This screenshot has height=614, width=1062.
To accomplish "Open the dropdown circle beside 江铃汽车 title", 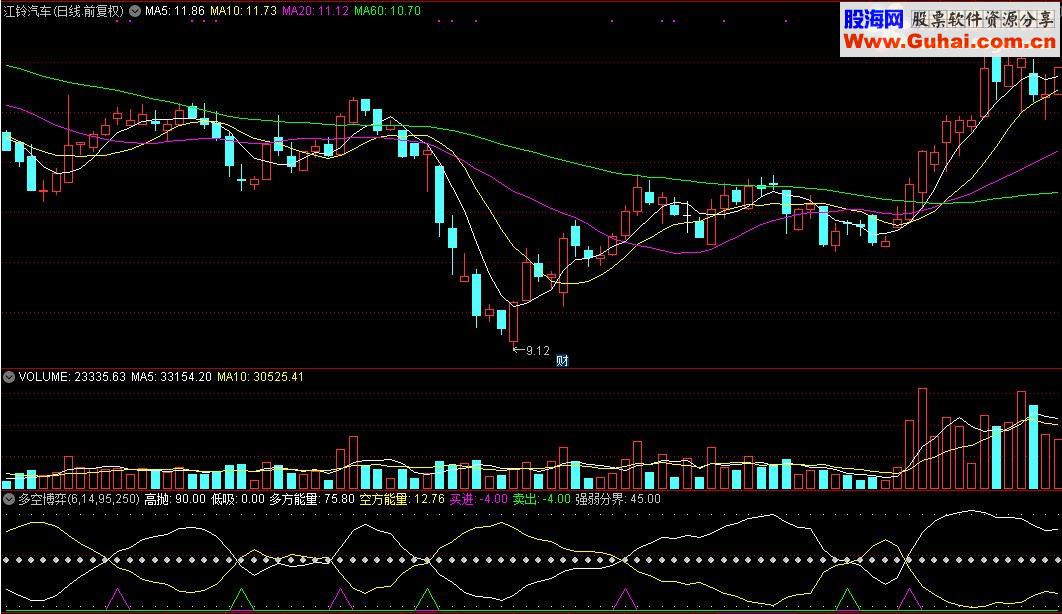I will (135, 11).
